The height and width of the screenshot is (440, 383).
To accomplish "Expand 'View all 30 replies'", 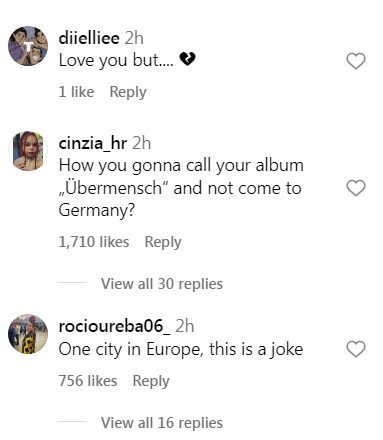I will [162, 284].
